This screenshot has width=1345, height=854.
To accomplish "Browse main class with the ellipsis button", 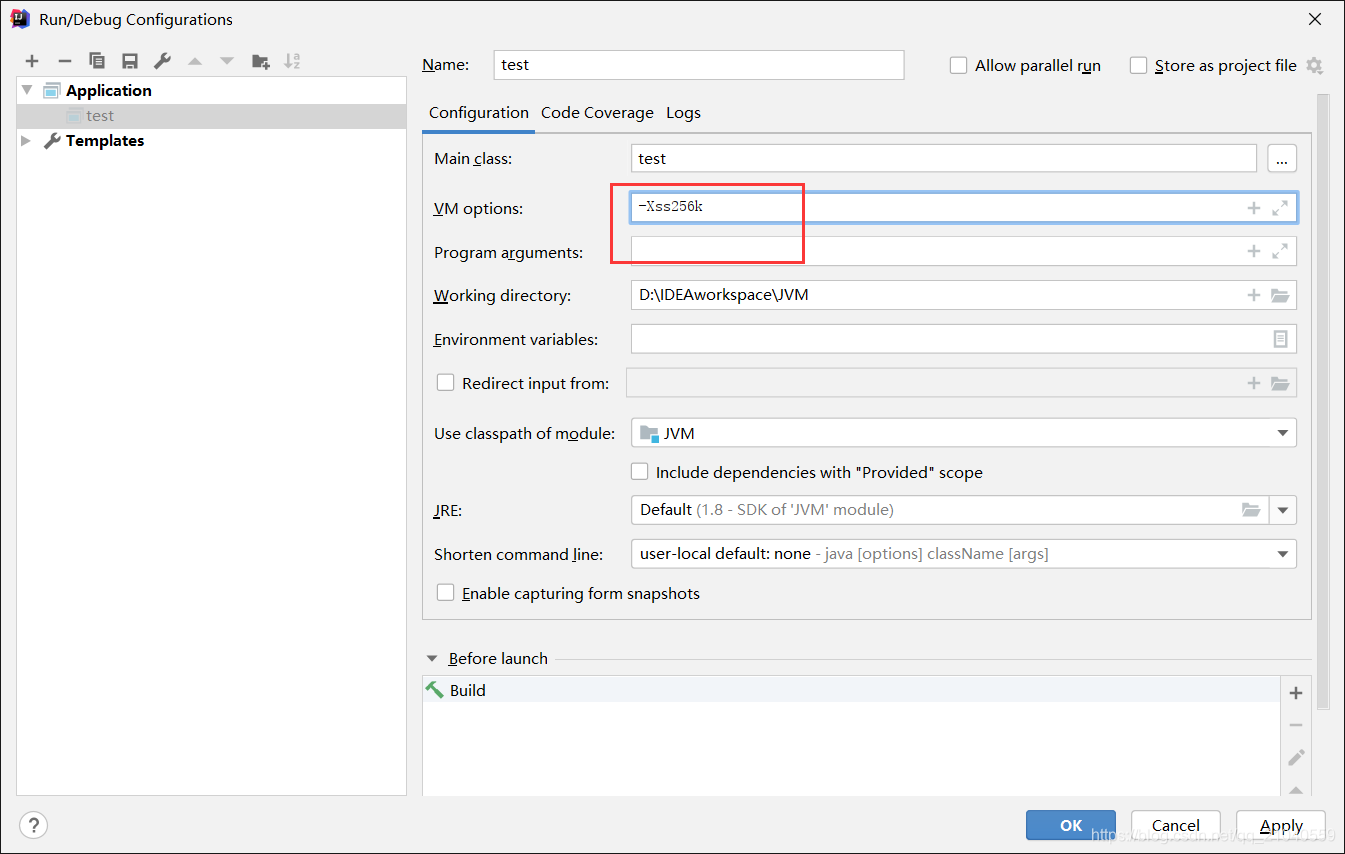I will tap(1282, 159).
